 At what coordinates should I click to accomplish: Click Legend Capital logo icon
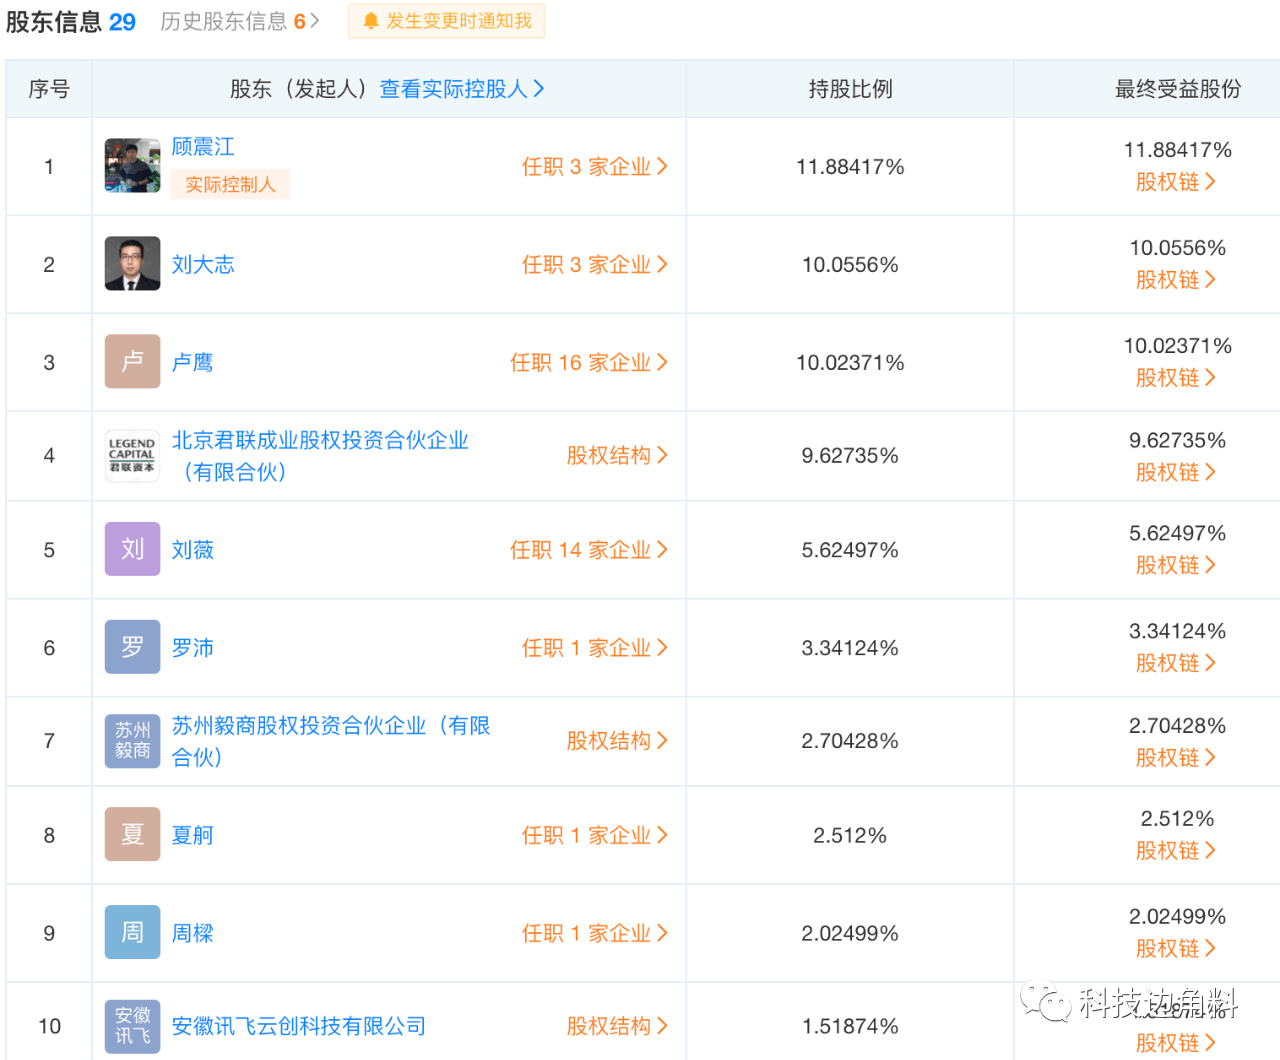pos(132,455)
